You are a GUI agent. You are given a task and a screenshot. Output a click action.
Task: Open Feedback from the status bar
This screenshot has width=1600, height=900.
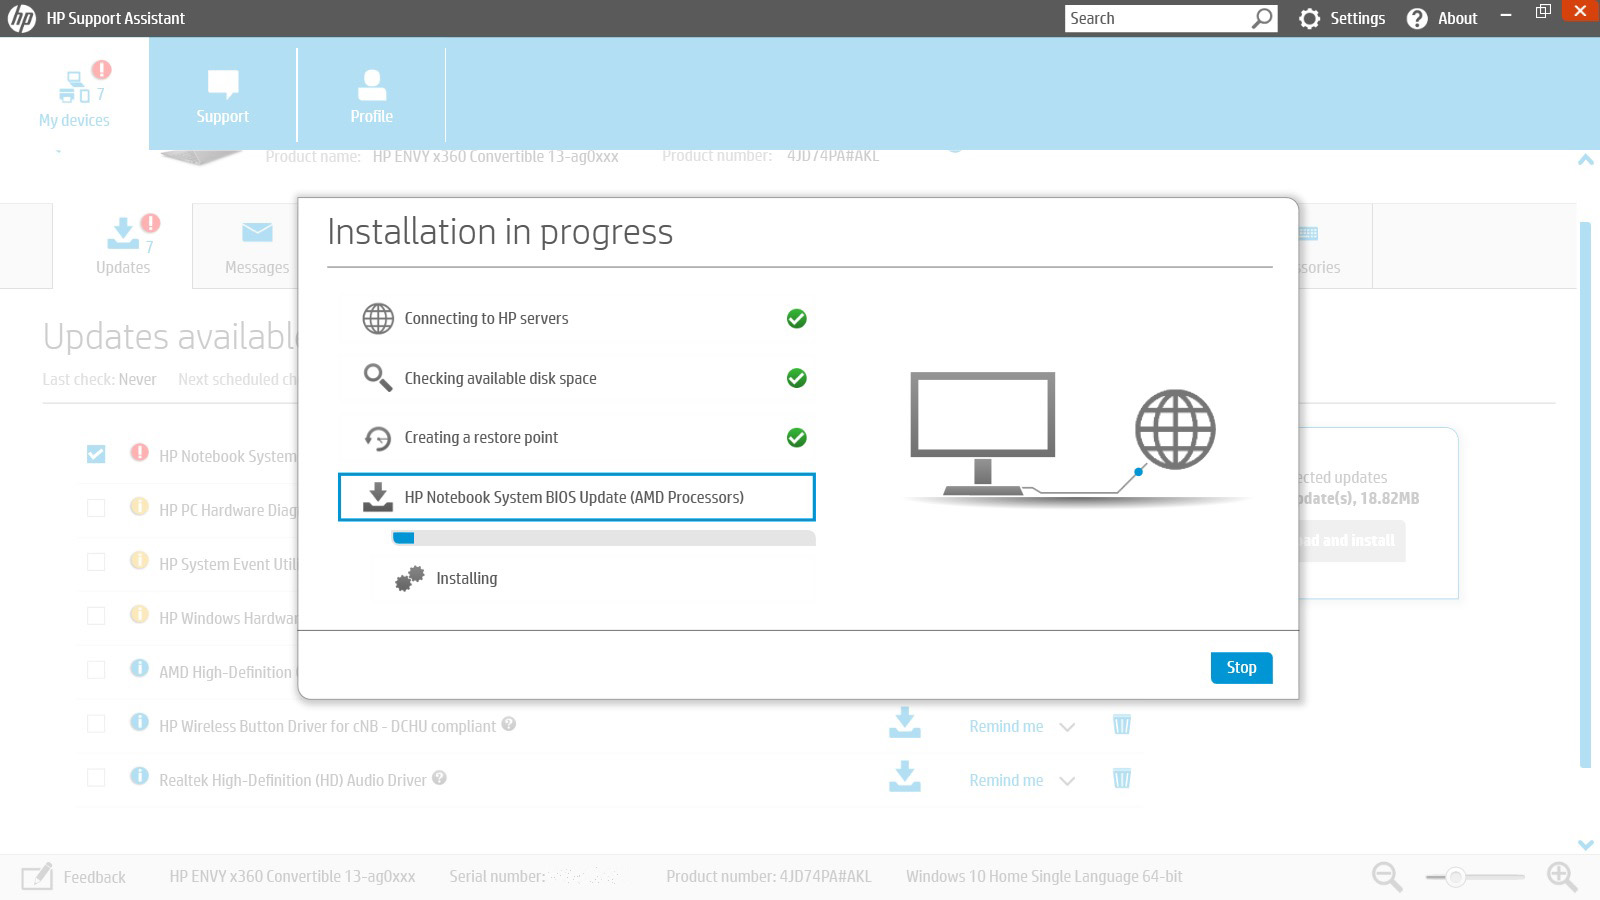tap(94, 877)
